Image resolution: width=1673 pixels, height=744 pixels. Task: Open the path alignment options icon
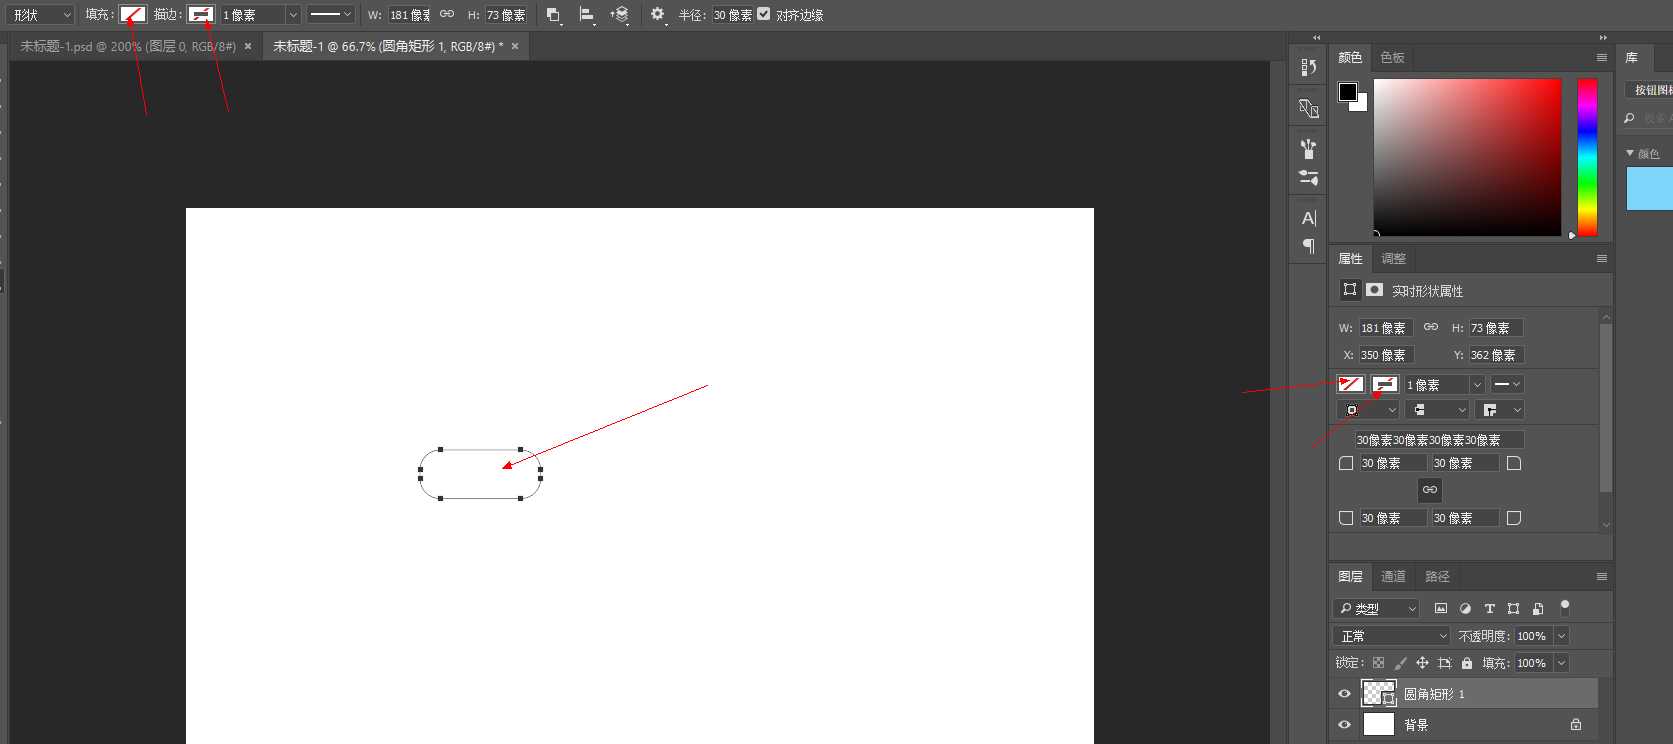point(587,15)
